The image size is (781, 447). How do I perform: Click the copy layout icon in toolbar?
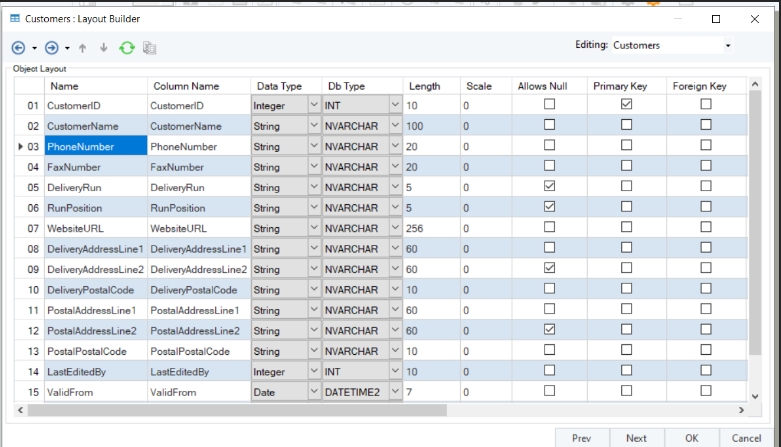click(150, 47)
